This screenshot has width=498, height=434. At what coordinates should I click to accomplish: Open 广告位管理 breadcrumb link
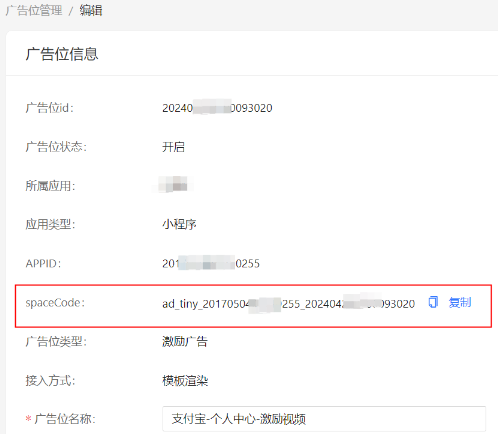(34, 10)
